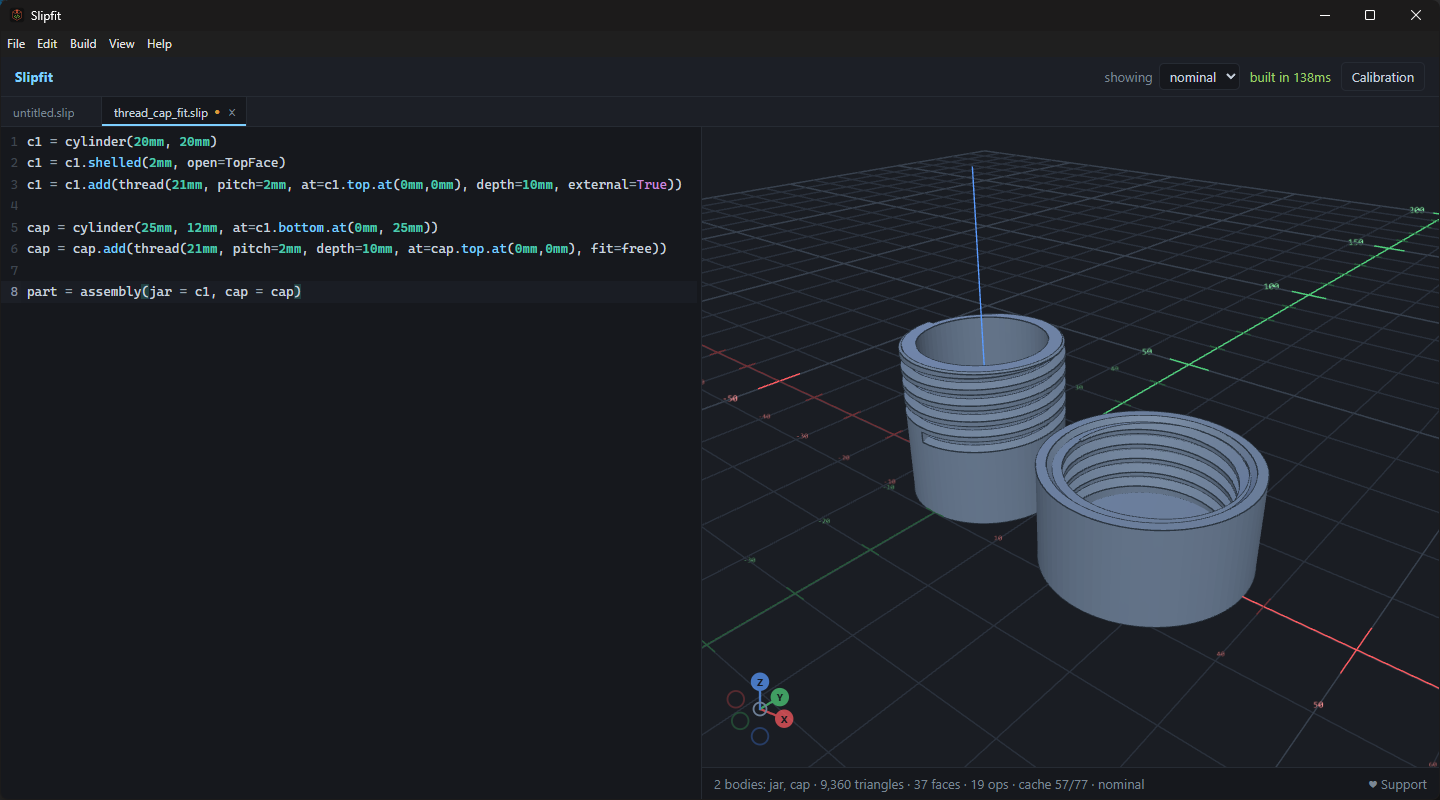
Task: Open the Help menu
Action: pos(159,44)
